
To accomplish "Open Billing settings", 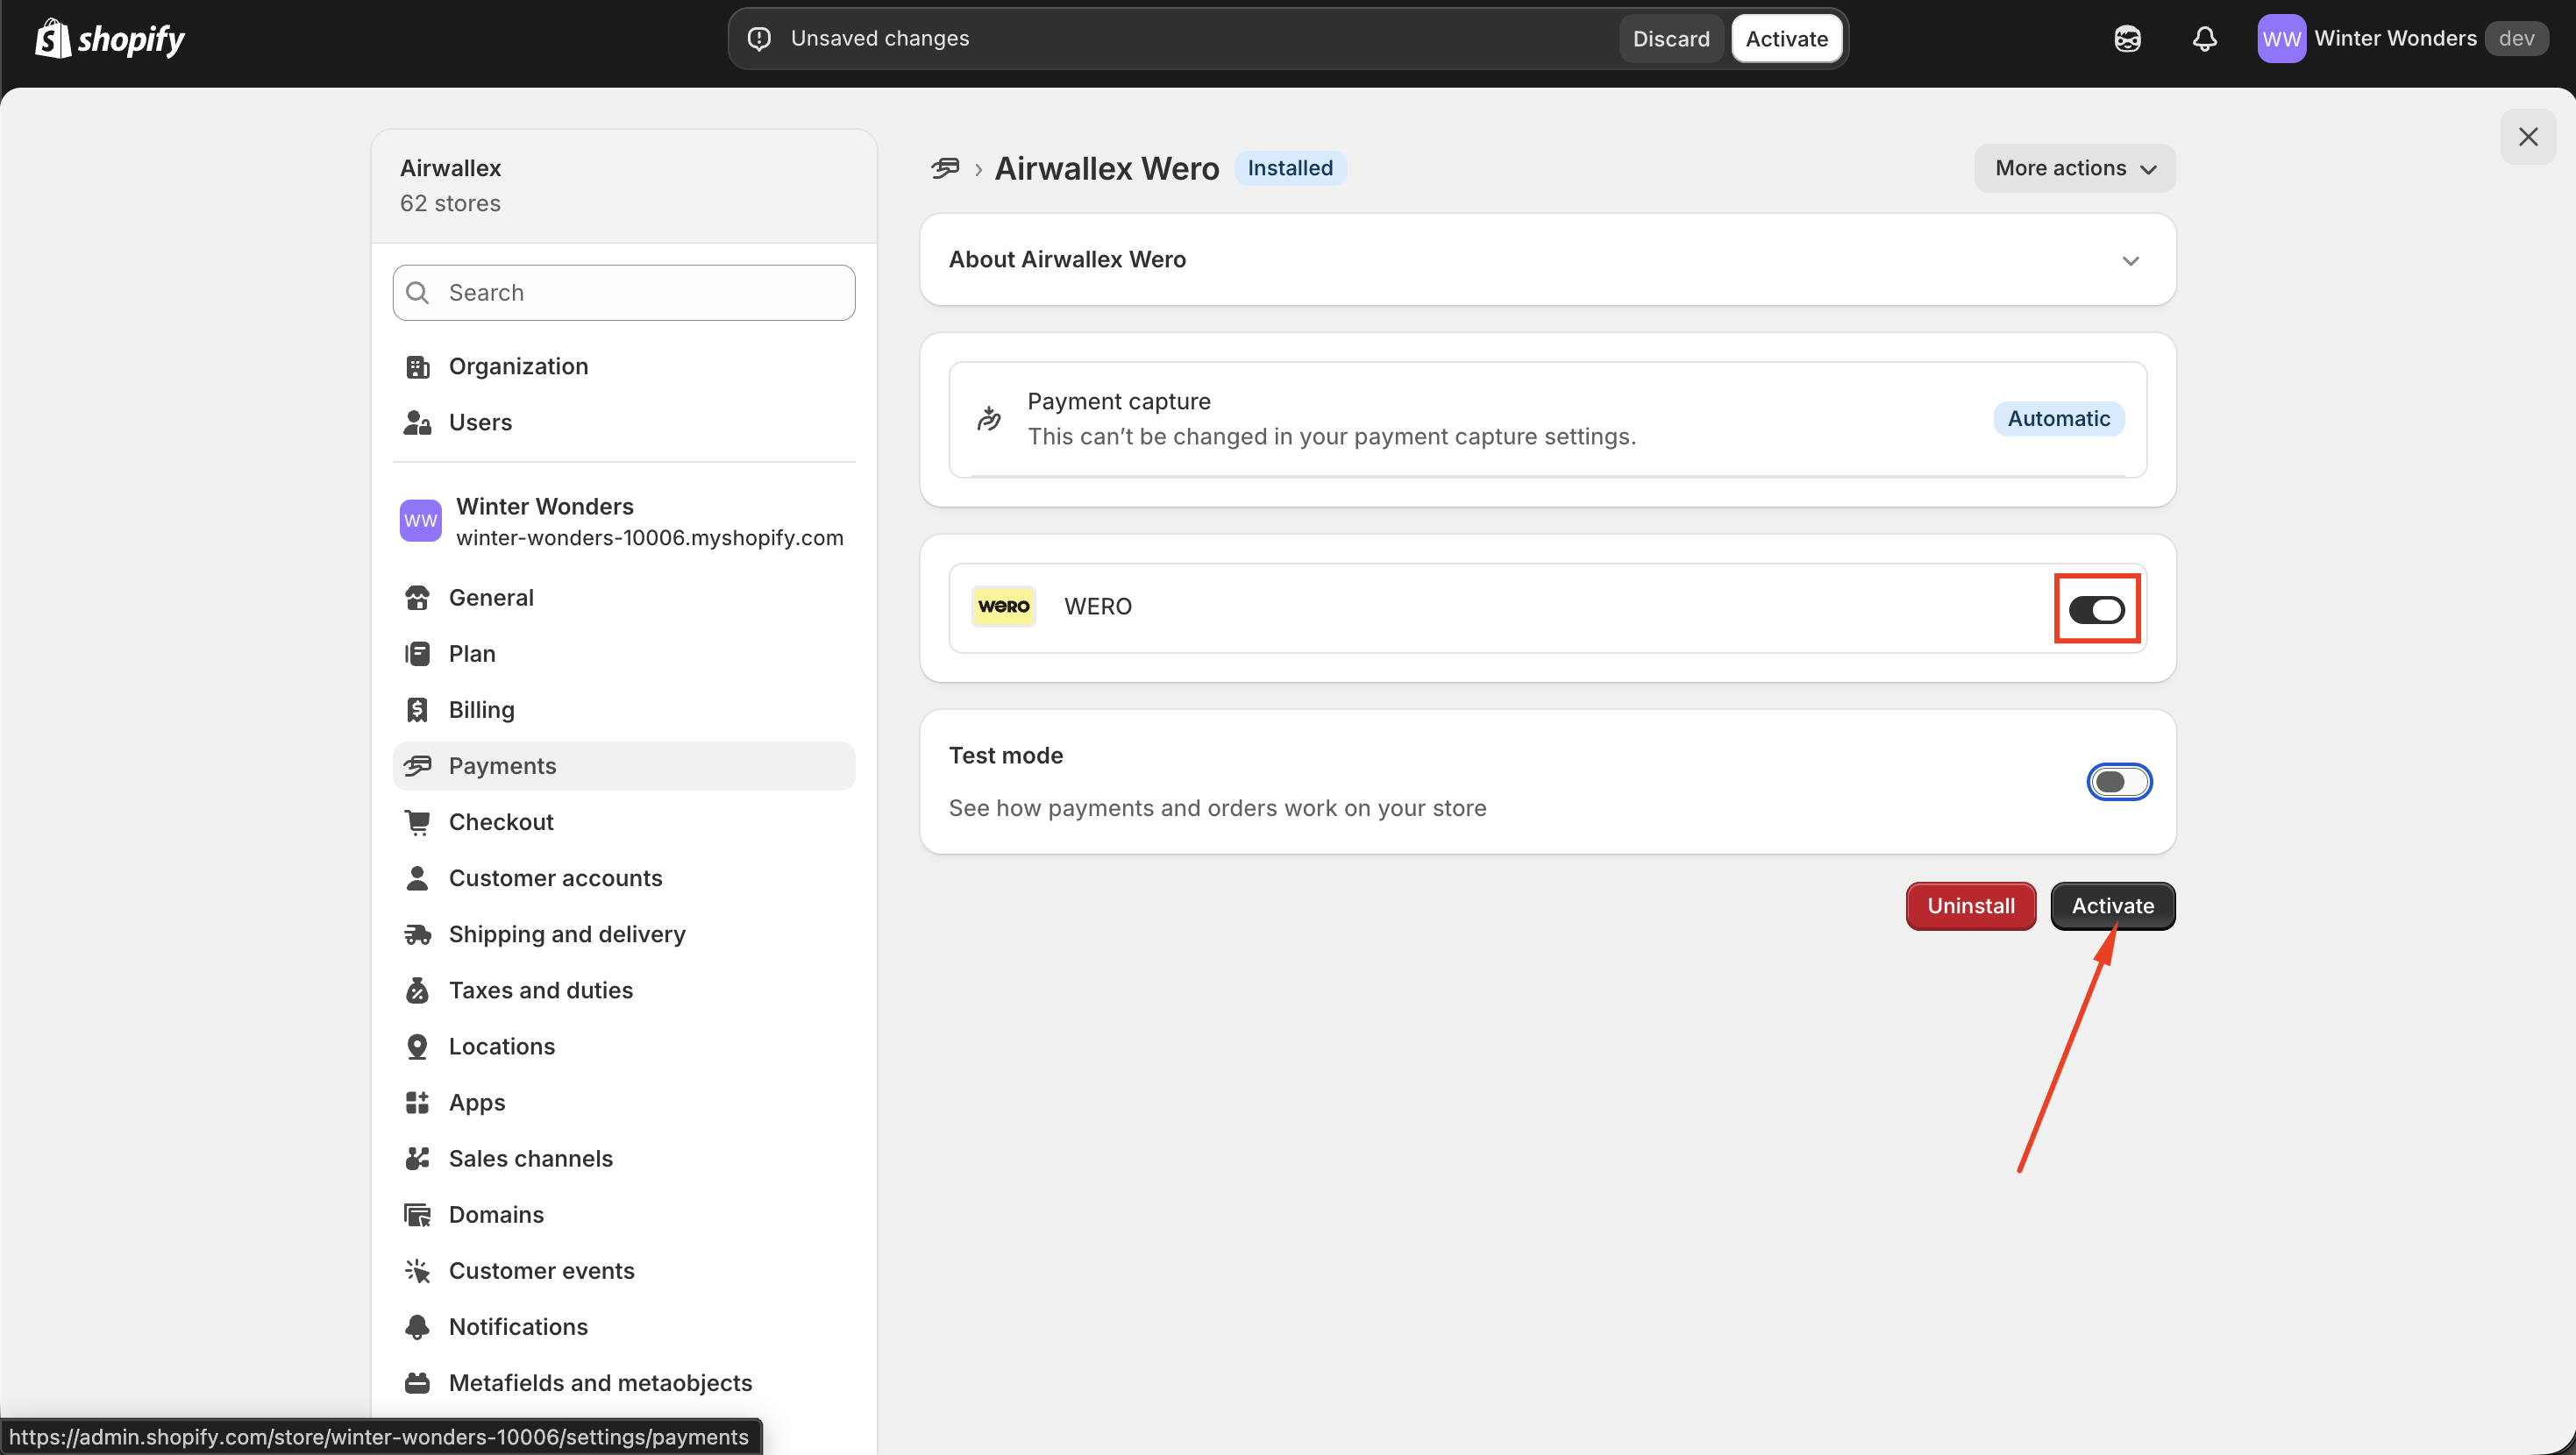I will tap(624, 710).
